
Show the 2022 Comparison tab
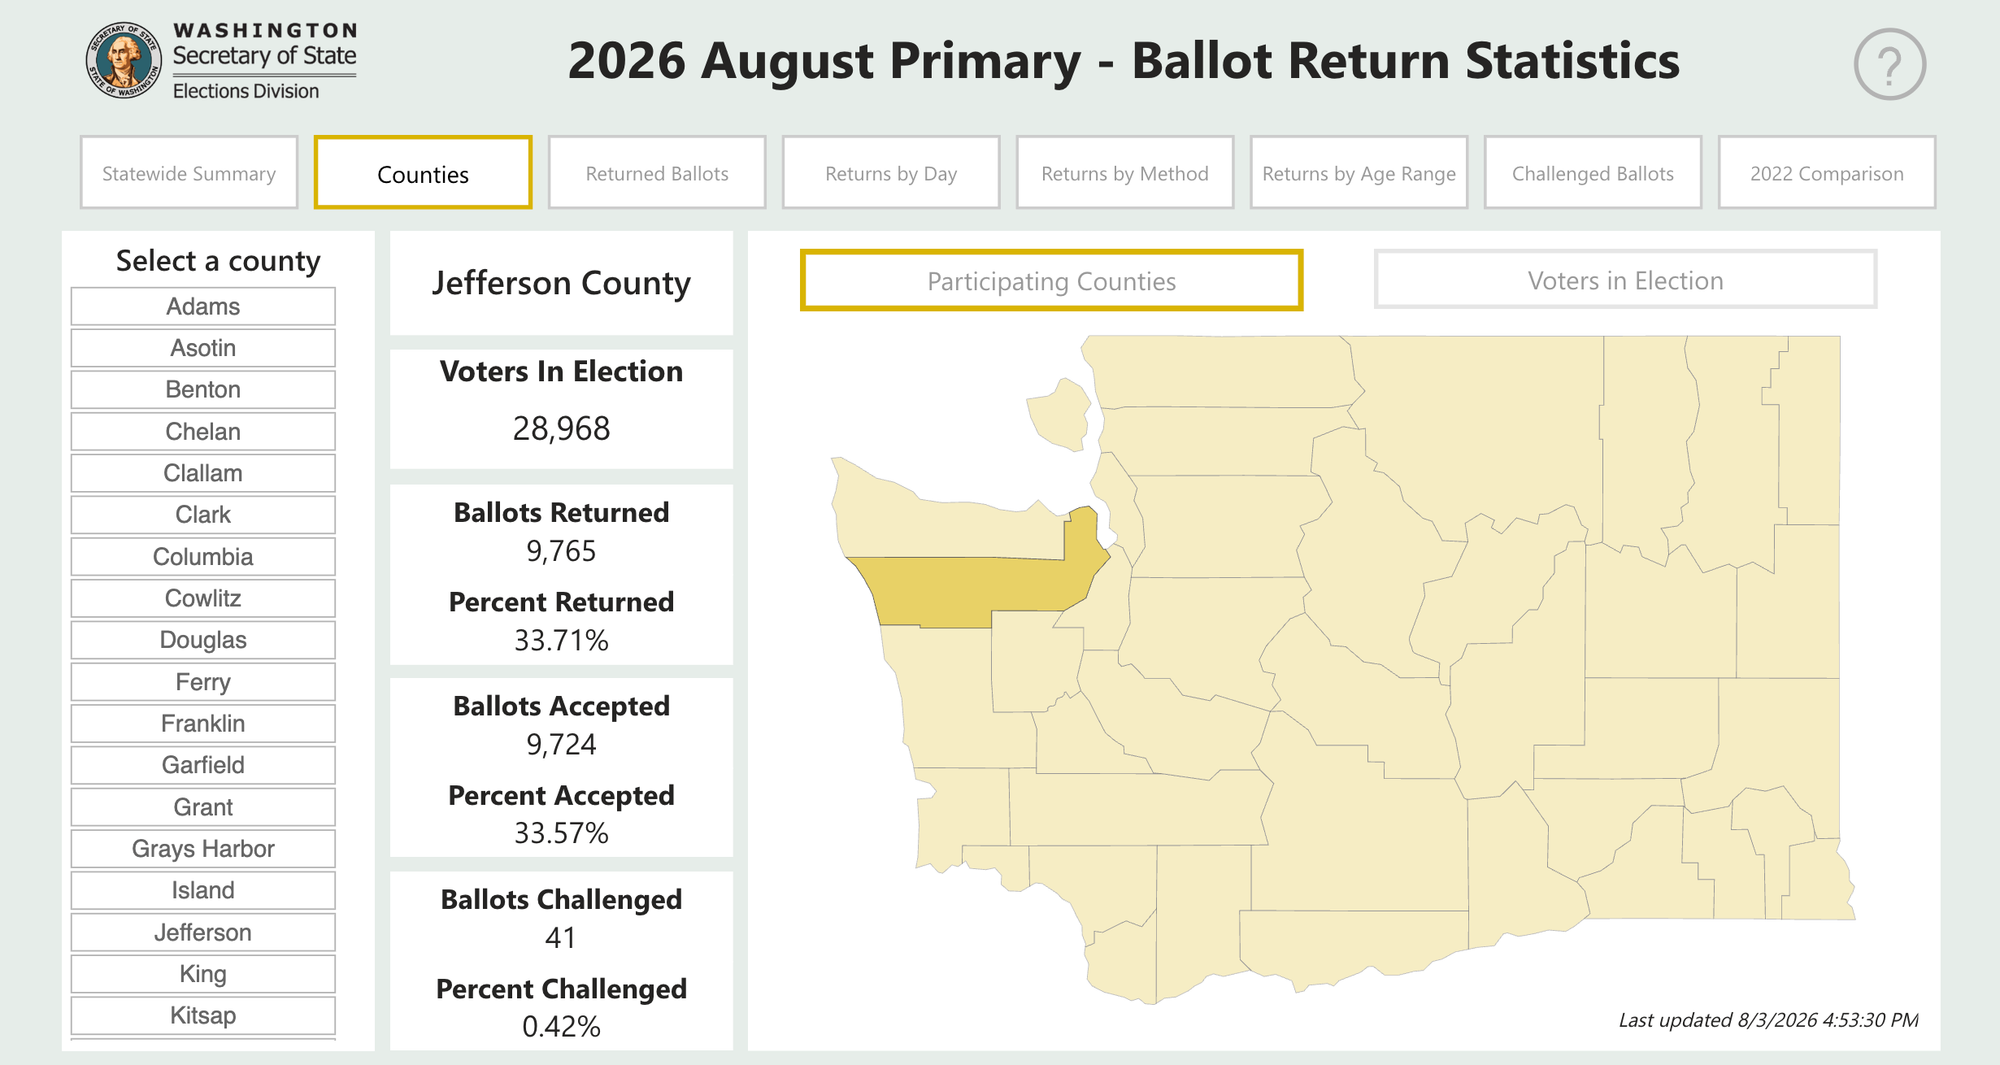1827,173
